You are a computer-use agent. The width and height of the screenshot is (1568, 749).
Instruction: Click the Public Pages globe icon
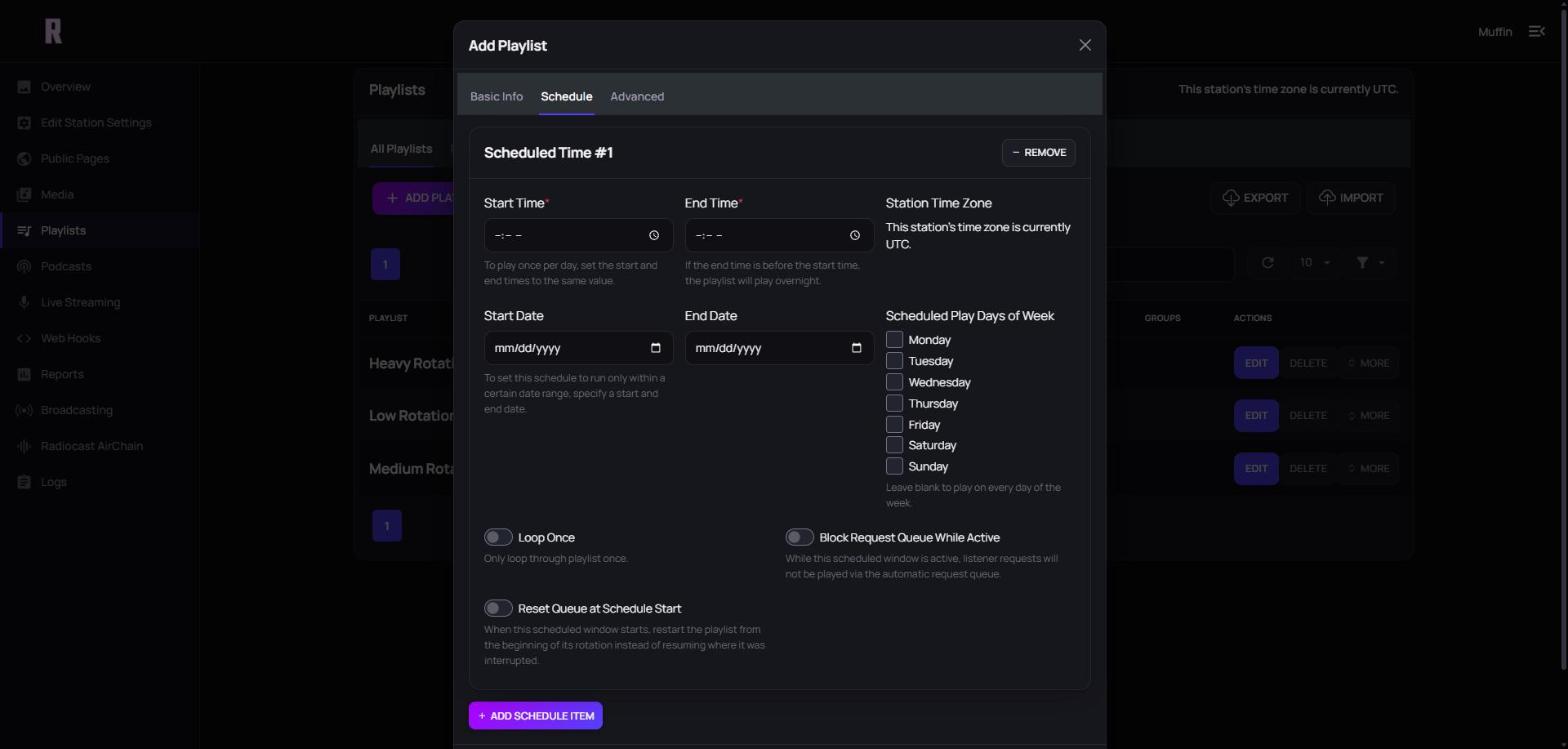click(24, 159)
